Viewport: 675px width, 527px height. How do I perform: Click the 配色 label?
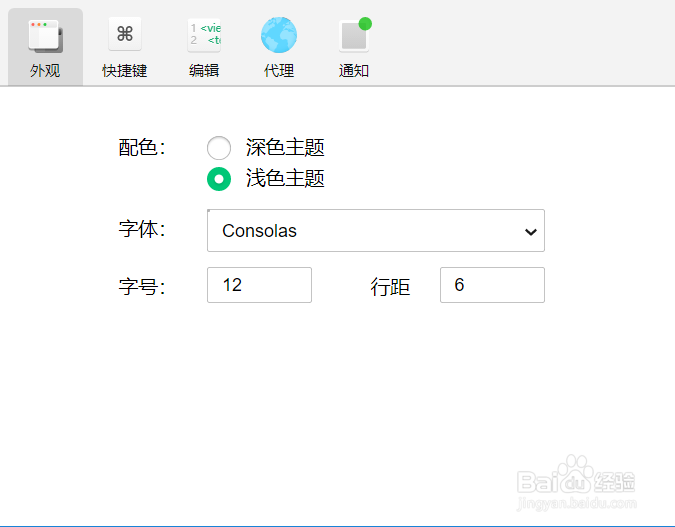click(x=142, y=147)
